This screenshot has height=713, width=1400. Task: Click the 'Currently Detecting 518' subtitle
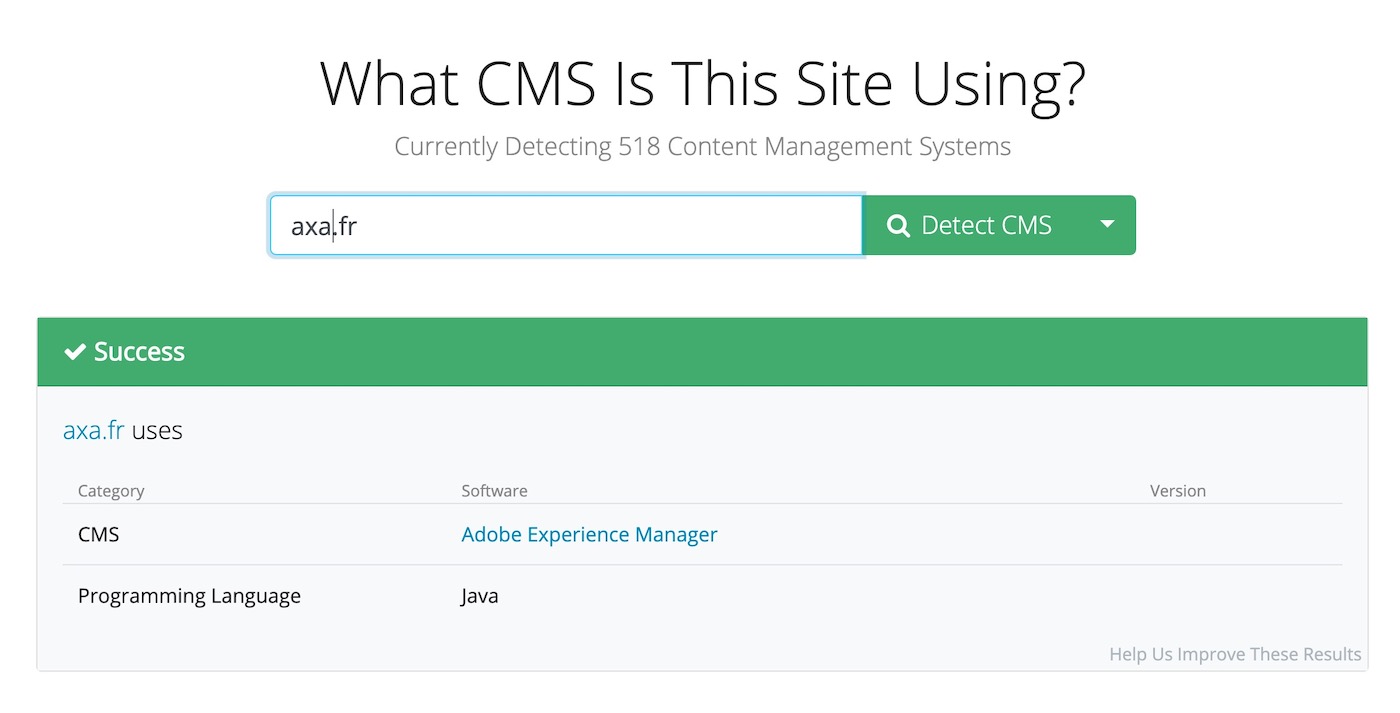click(702, 147)
